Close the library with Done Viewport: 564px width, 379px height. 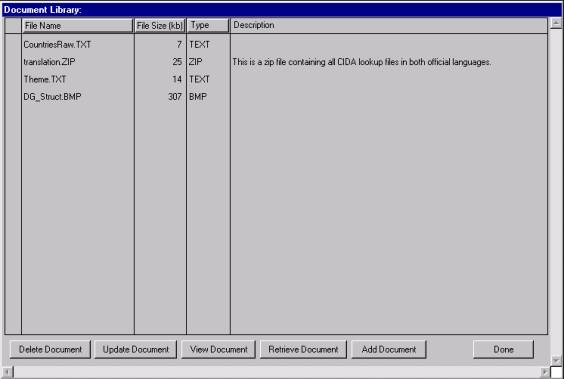point(503,350)
